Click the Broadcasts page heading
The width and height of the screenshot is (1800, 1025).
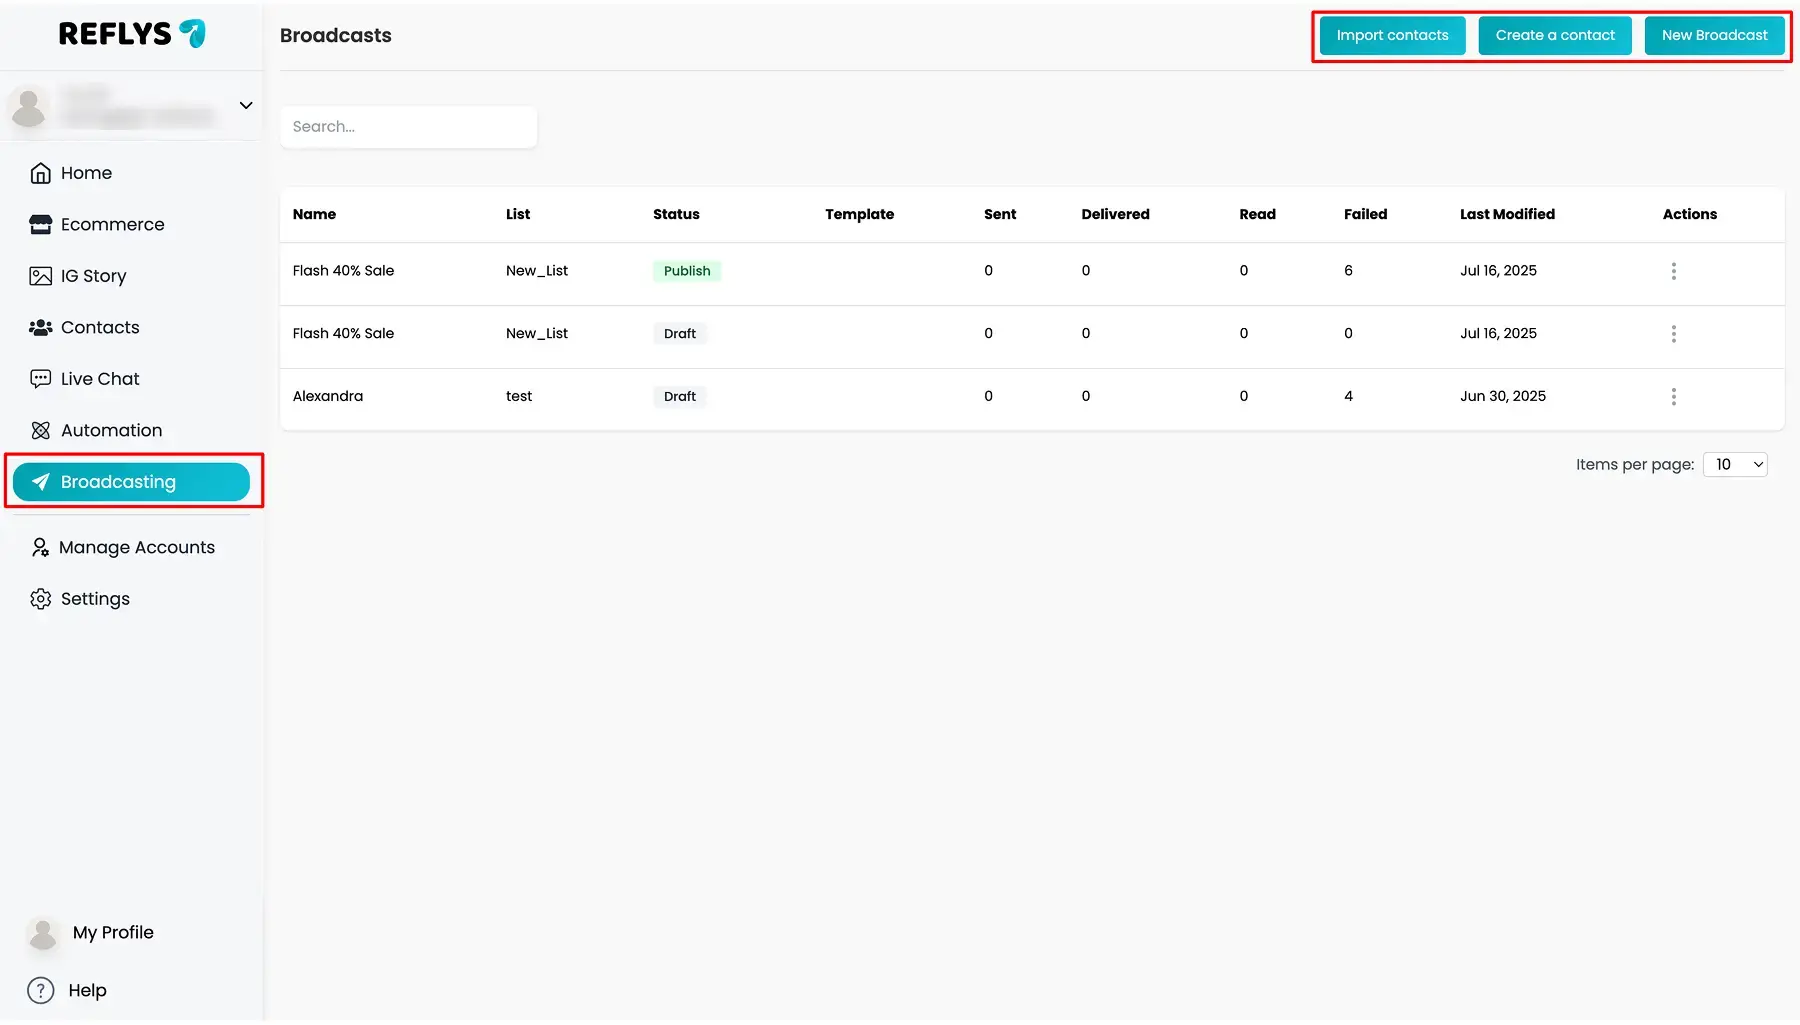coord(336,35)
